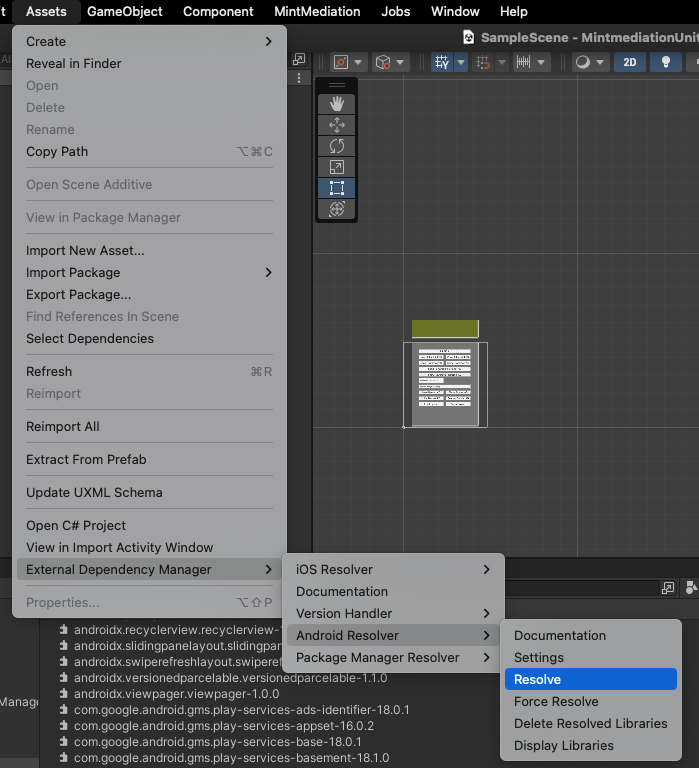Select the Move tool

[x=337, y=125]
